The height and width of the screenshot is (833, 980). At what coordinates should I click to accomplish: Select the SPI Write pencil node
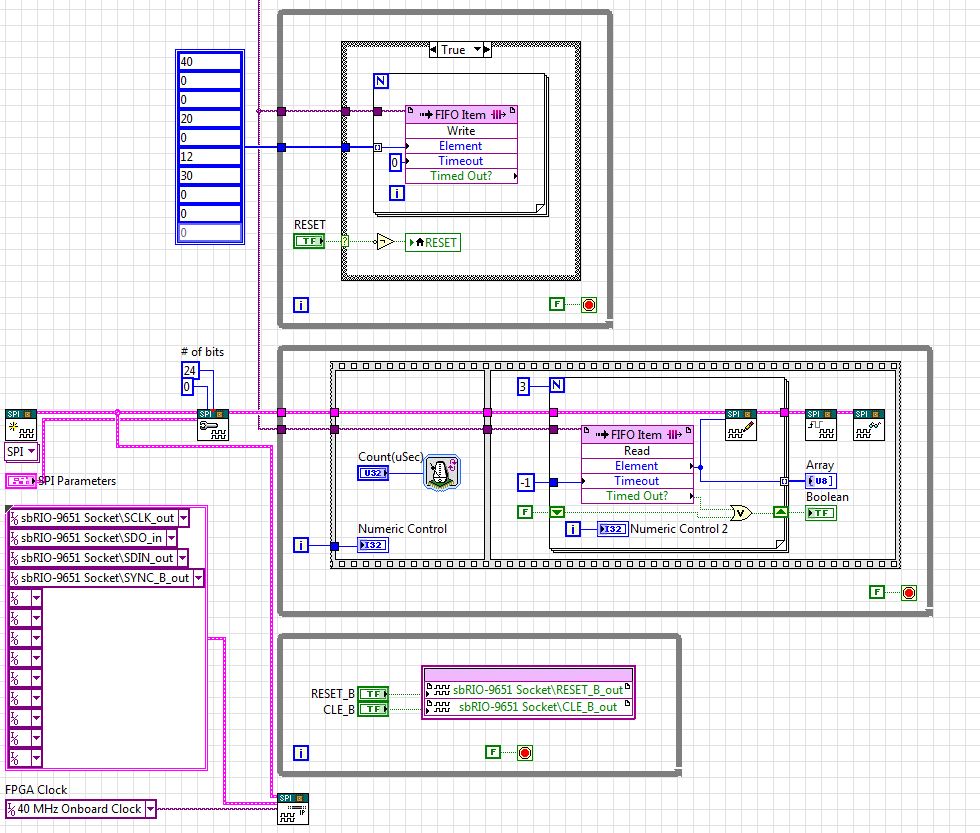pos(741,425)
